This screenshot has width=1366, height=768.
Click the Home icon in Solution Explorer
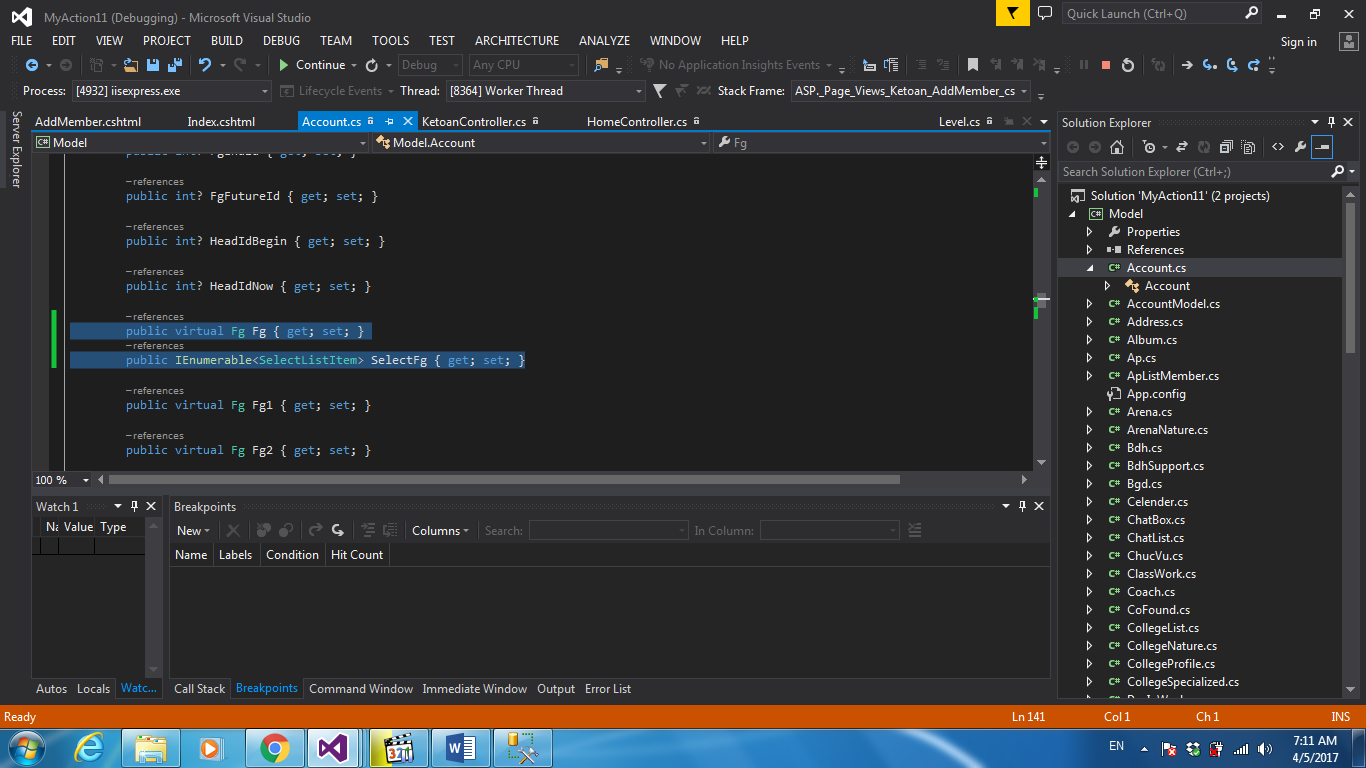1117,147
